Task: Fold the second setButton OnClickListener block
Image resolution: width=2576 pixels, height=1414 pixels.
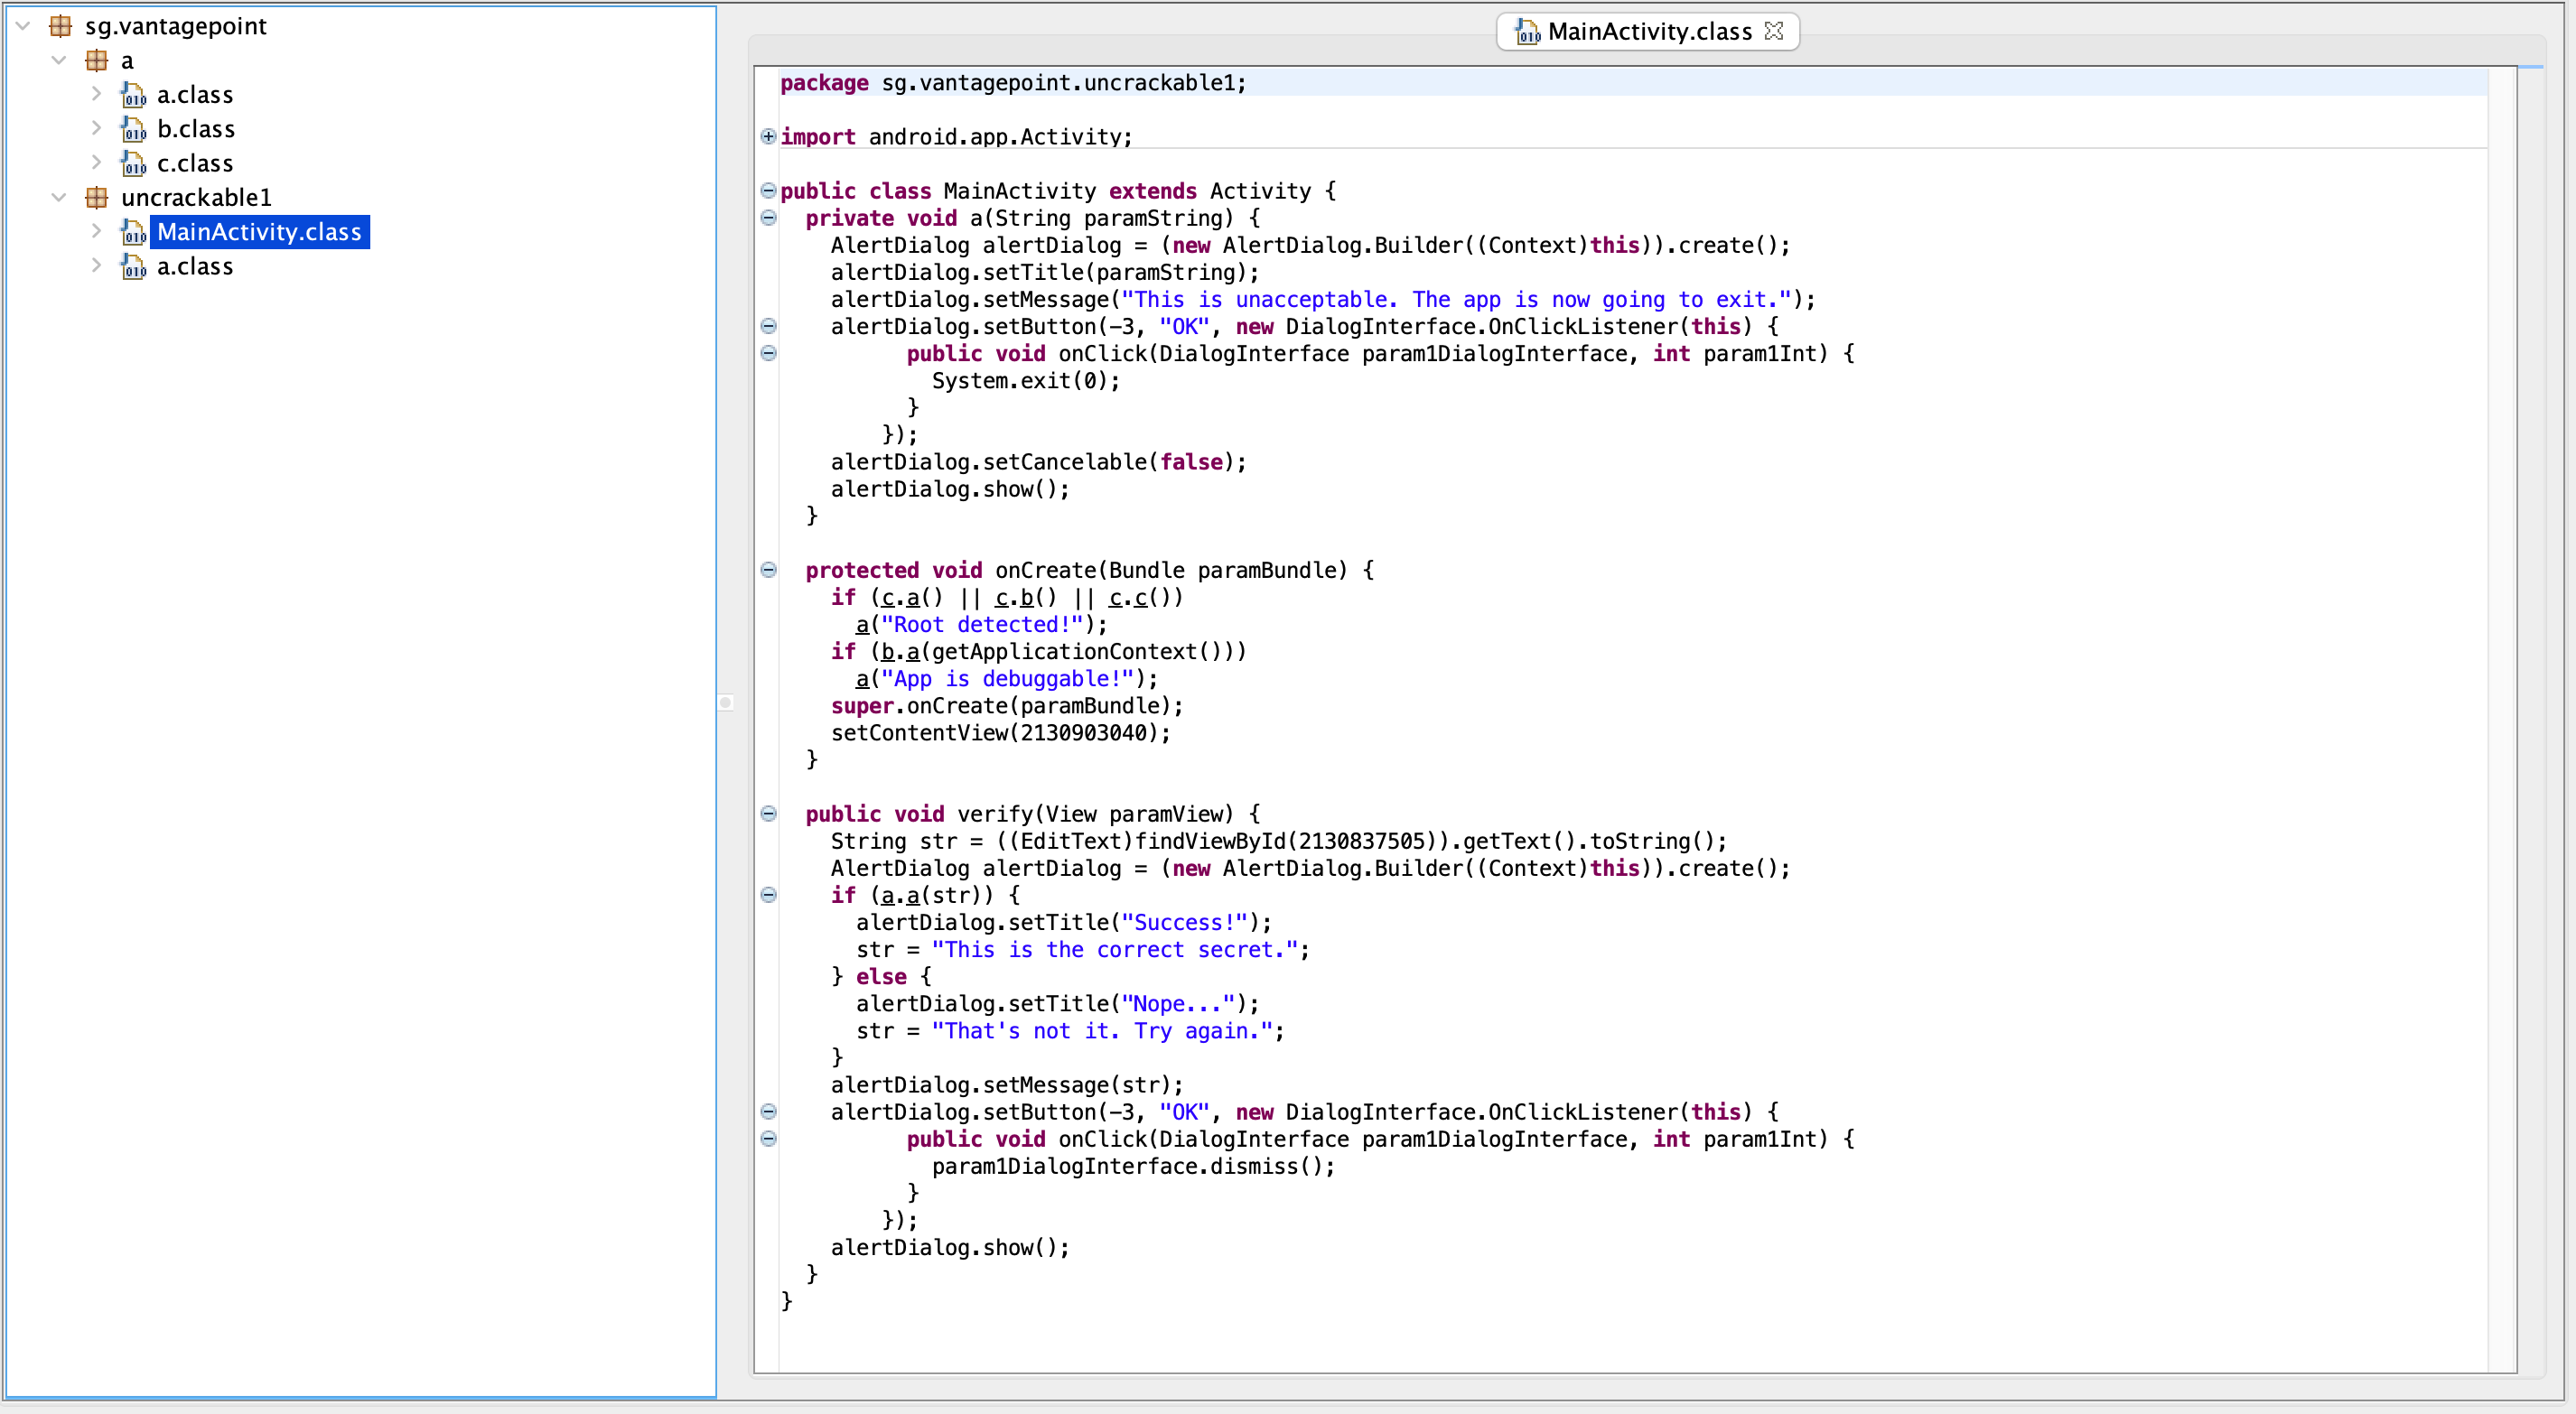Action: tap(768, 1112)
